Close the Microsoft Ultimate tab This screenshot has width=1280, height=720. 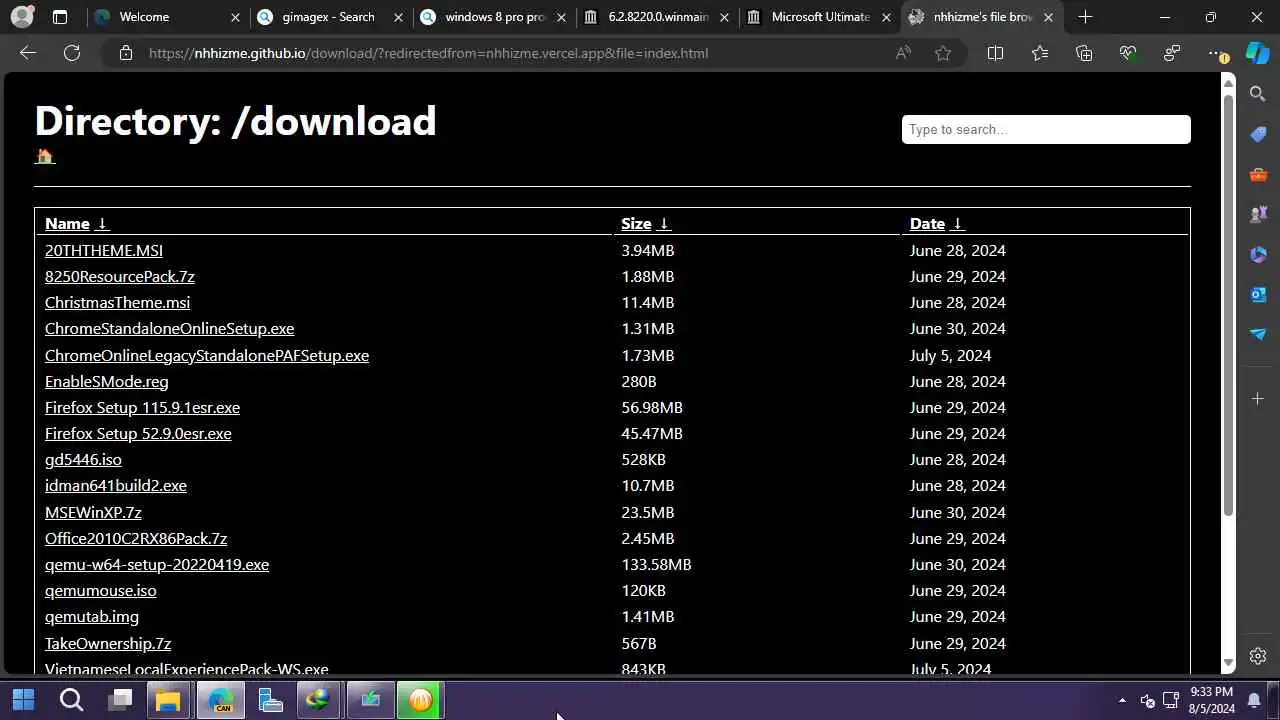pos(886,17)
